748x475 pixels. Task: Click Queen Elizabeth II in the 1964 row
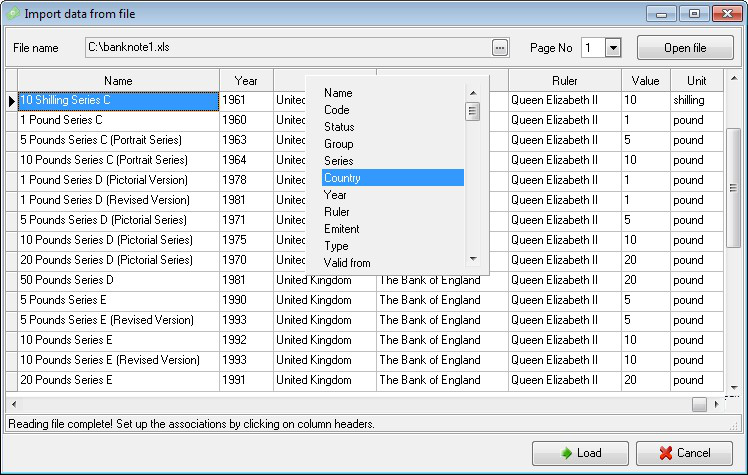pyautogui.click(x=565, y=161)
